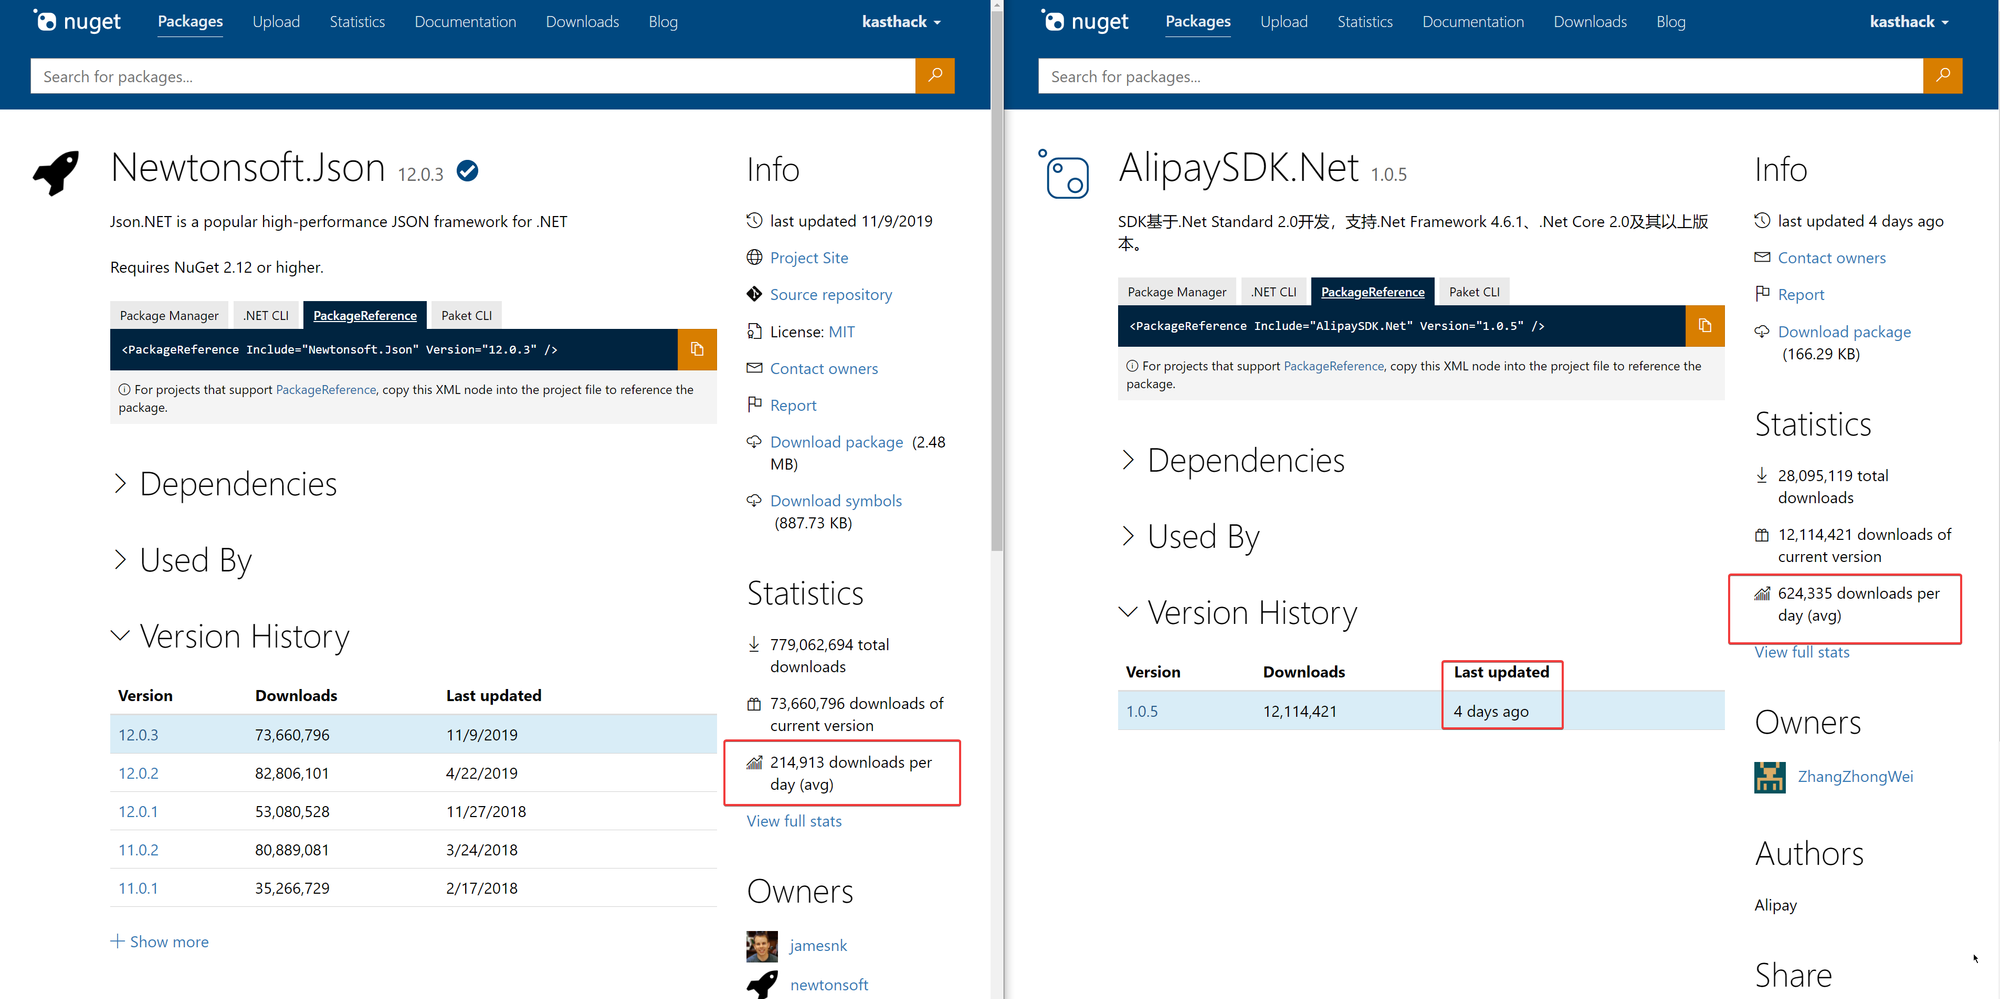
Task: Click flag icon beside Report in right window
Action: pyautogui.click(x=1763, y=294)
